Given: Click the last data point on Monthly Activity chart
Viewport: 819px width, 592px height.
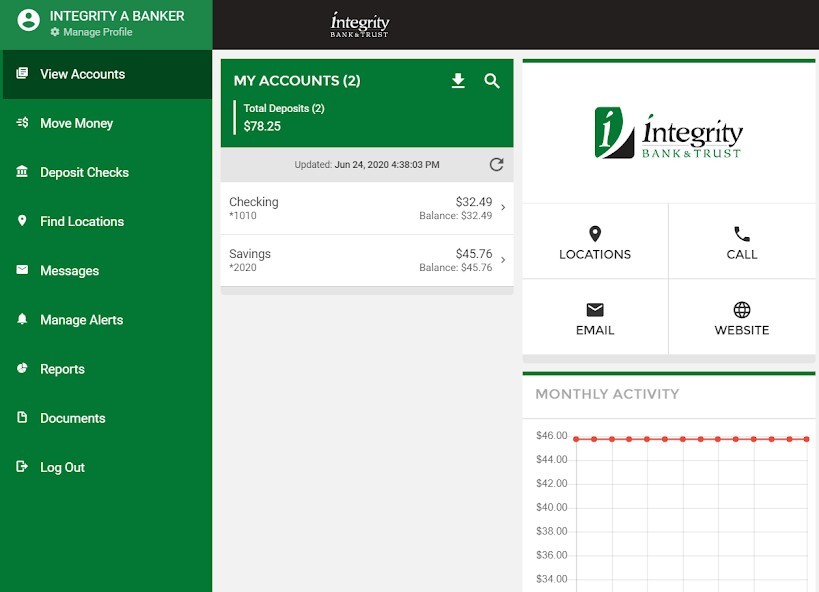Looking at the screenshot, I should tap(807, 439).
